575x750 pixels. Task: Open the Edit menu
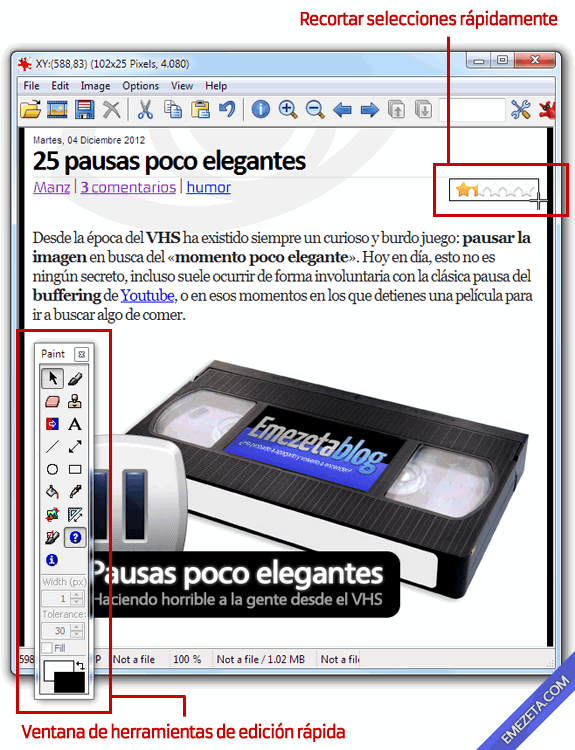60,86
